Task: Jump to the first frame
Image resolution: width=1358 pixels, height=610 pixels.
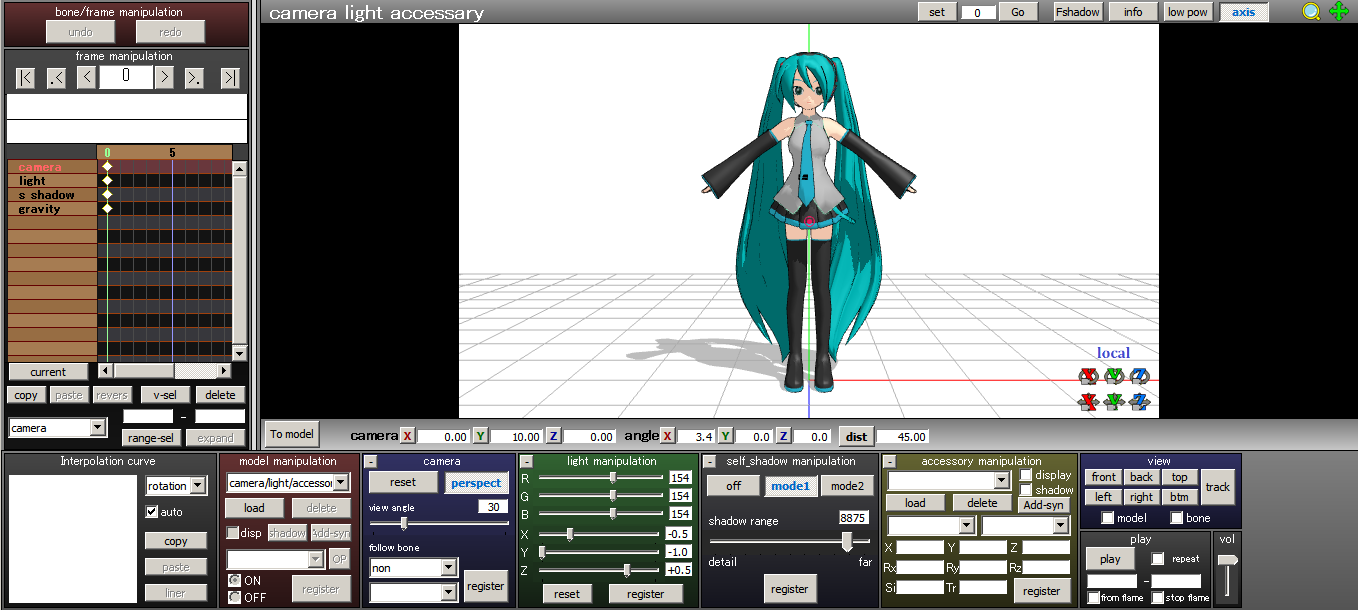Action: pyautogui.click(x=26, y=78)
